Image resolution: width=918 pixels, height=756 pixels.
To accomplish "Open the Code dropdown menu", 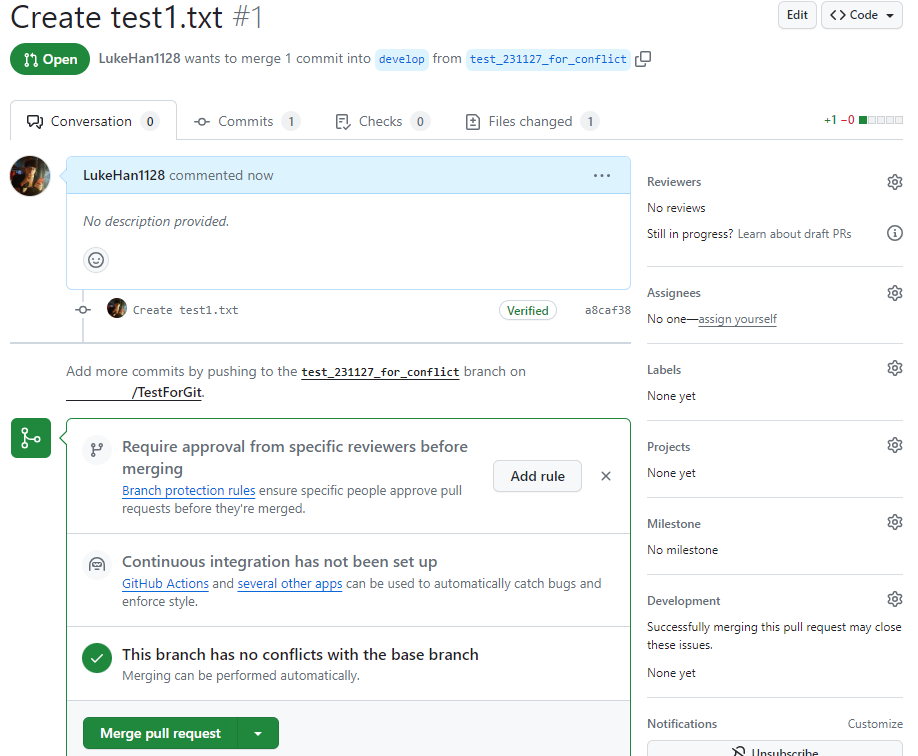I will tap(862, 15).
